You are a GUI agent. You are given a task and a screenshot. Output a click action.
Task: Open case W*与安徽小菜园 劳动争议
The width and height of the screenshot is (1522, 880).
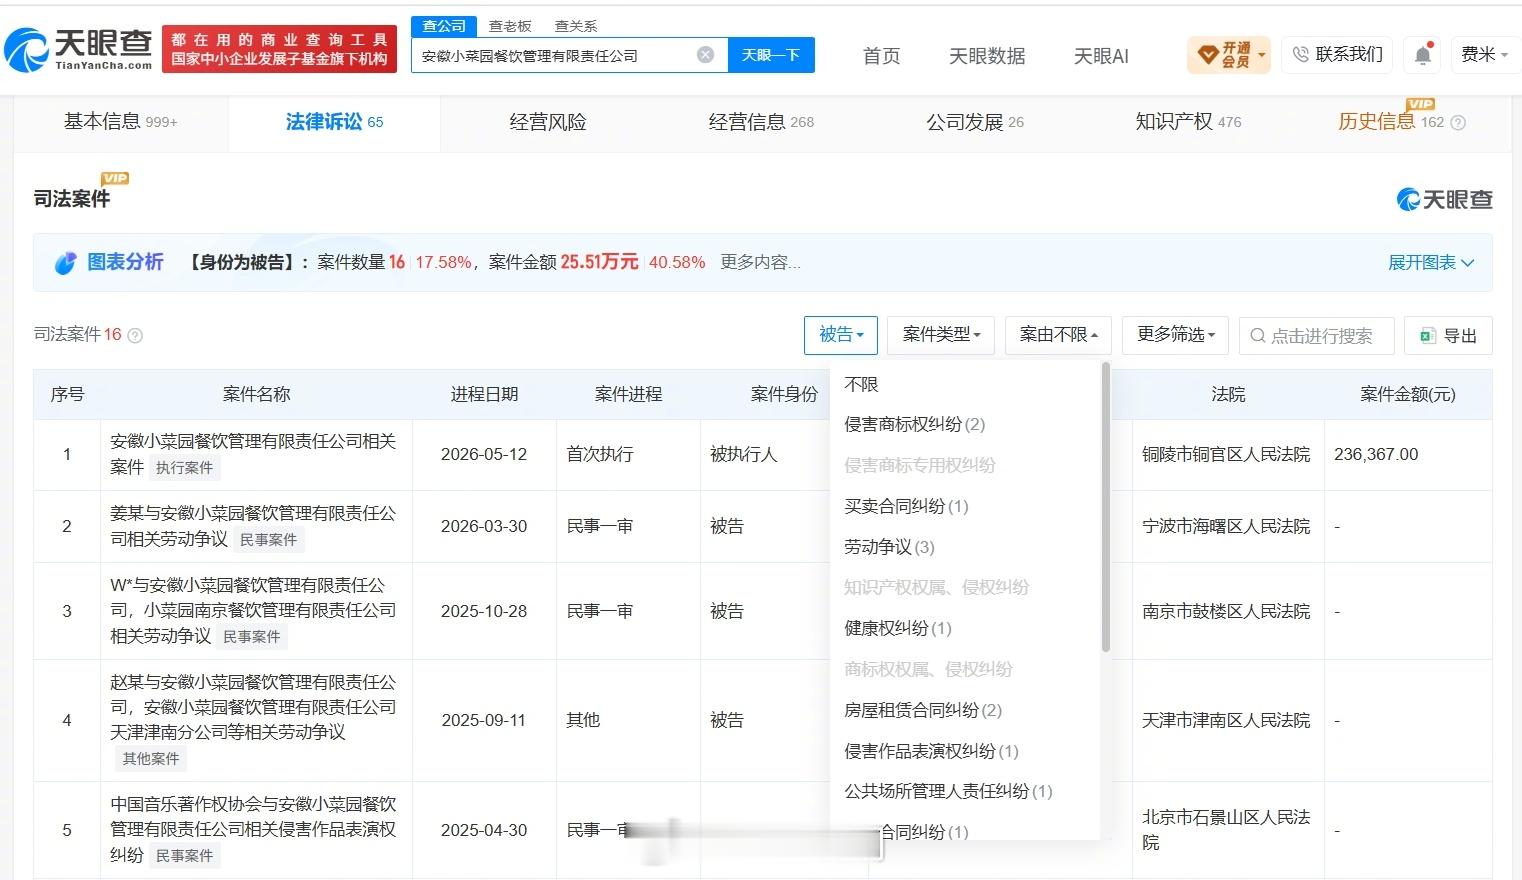click(253, 610)
